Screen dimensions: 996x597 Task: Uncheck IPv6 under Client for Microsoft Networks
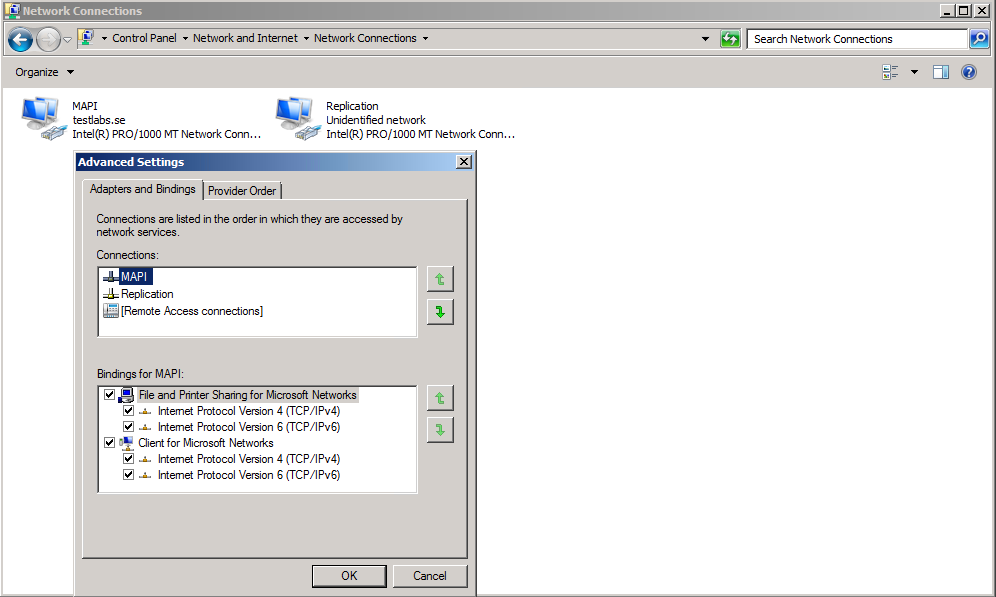[128, 474]
